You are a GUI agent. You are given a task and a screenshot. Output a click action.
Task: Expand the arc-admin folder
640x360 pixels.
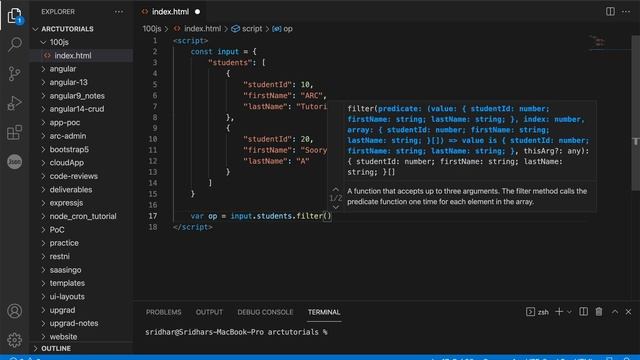(82, 136)
